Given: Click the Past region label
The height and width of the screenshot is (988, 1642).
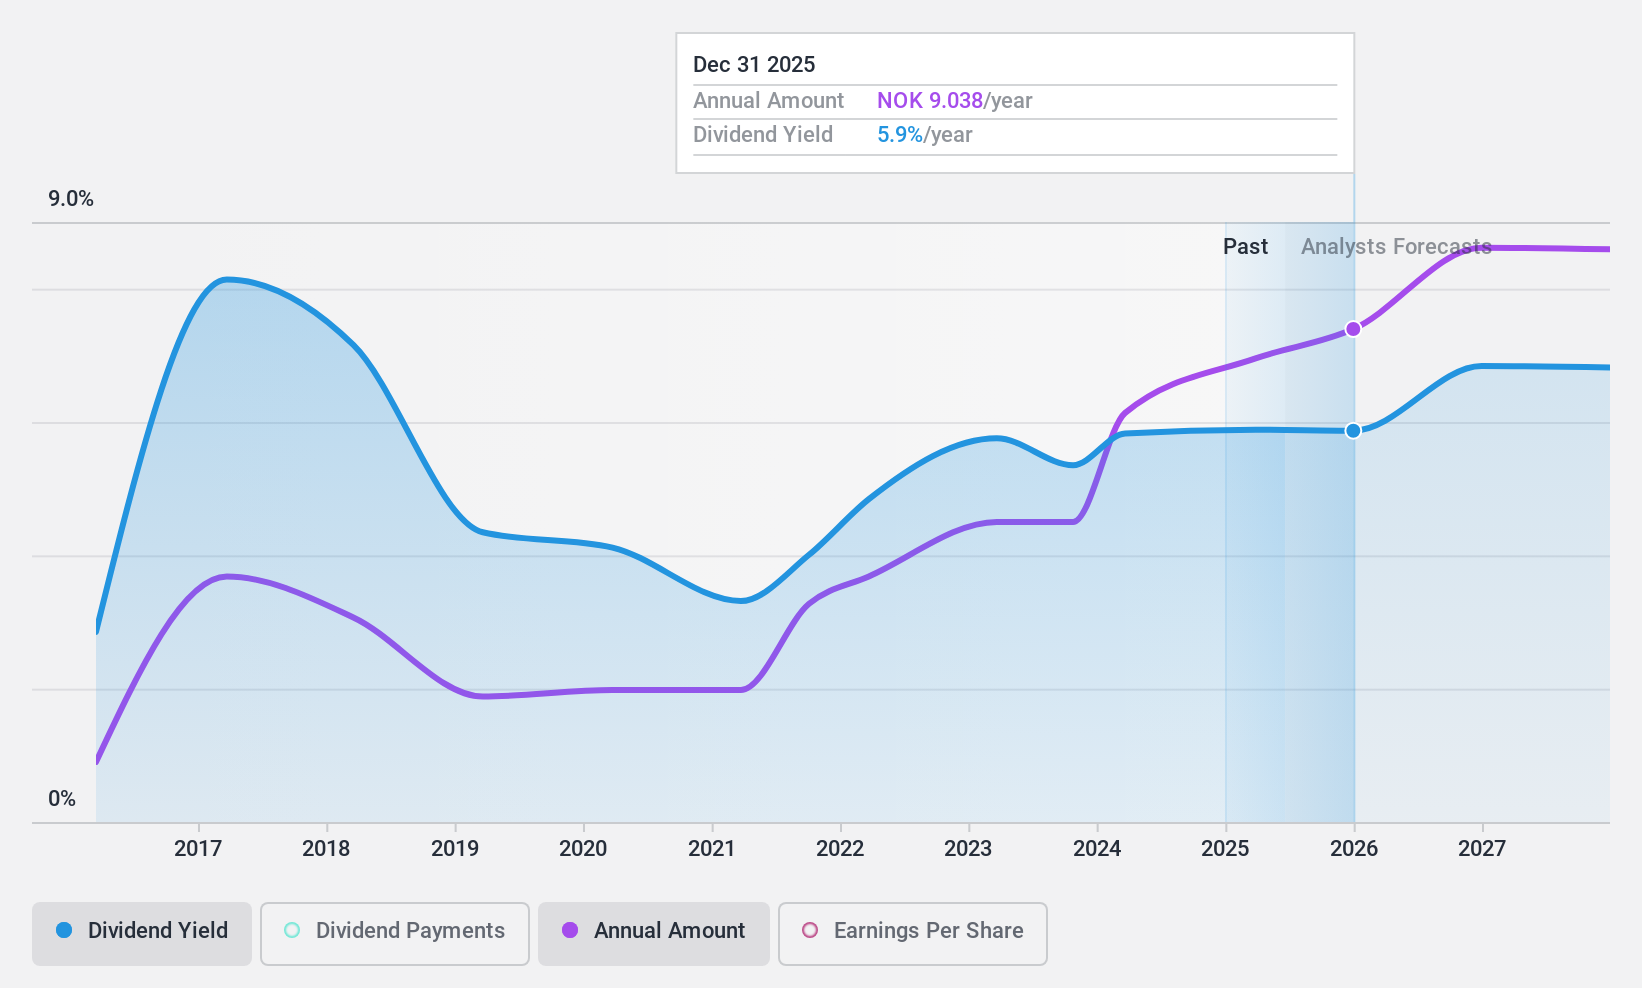Looking at the screenshot, I should [1245, 247].
